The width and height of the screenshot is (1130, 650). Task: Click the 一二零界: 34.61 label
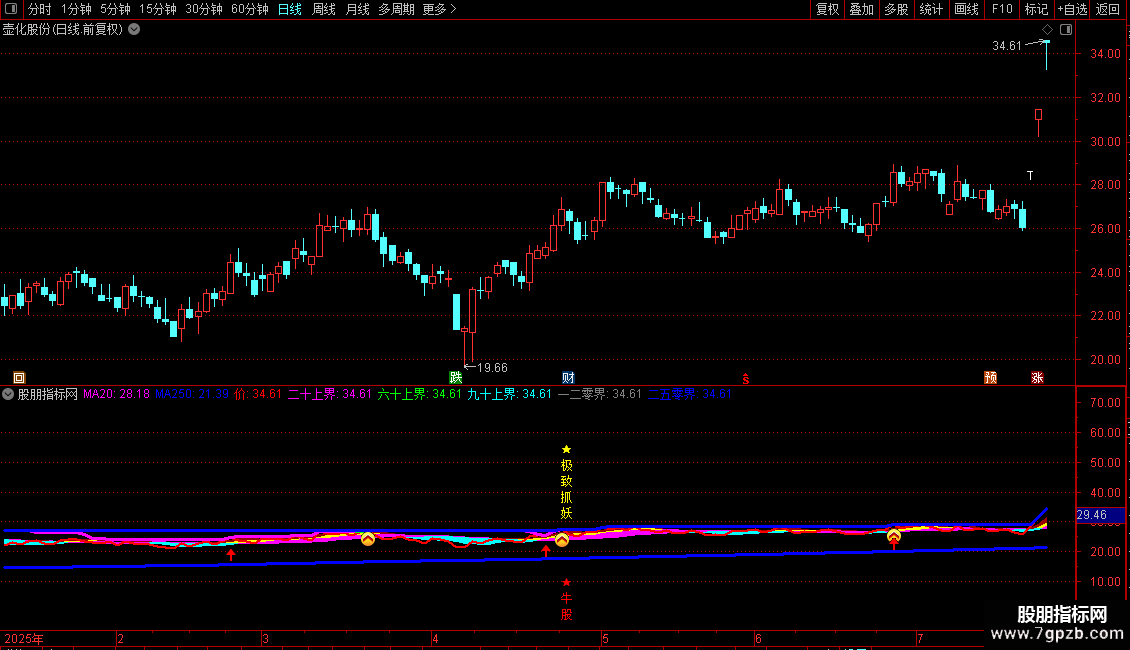coord(599,394)
